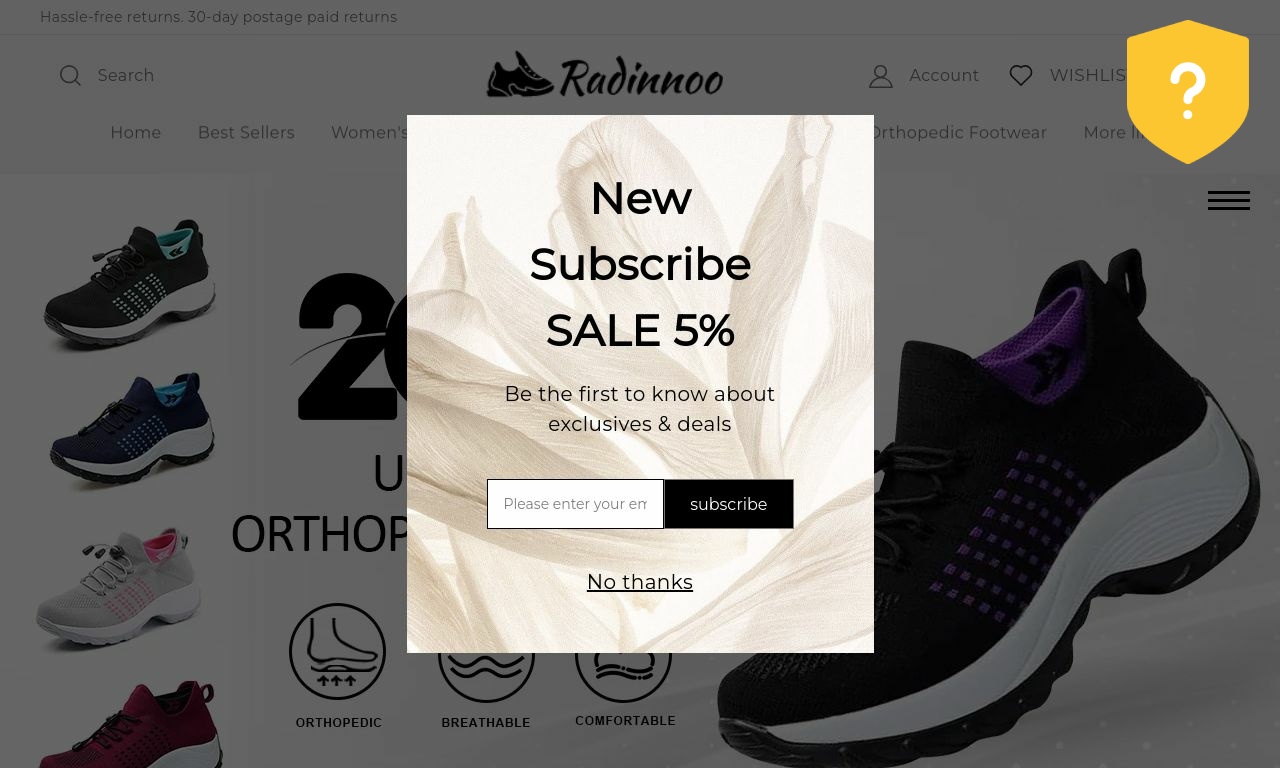The width and height of the screenshot is (1280, 768).
Task: Click the wishlist heart icon
Action: pos(1021,76)
